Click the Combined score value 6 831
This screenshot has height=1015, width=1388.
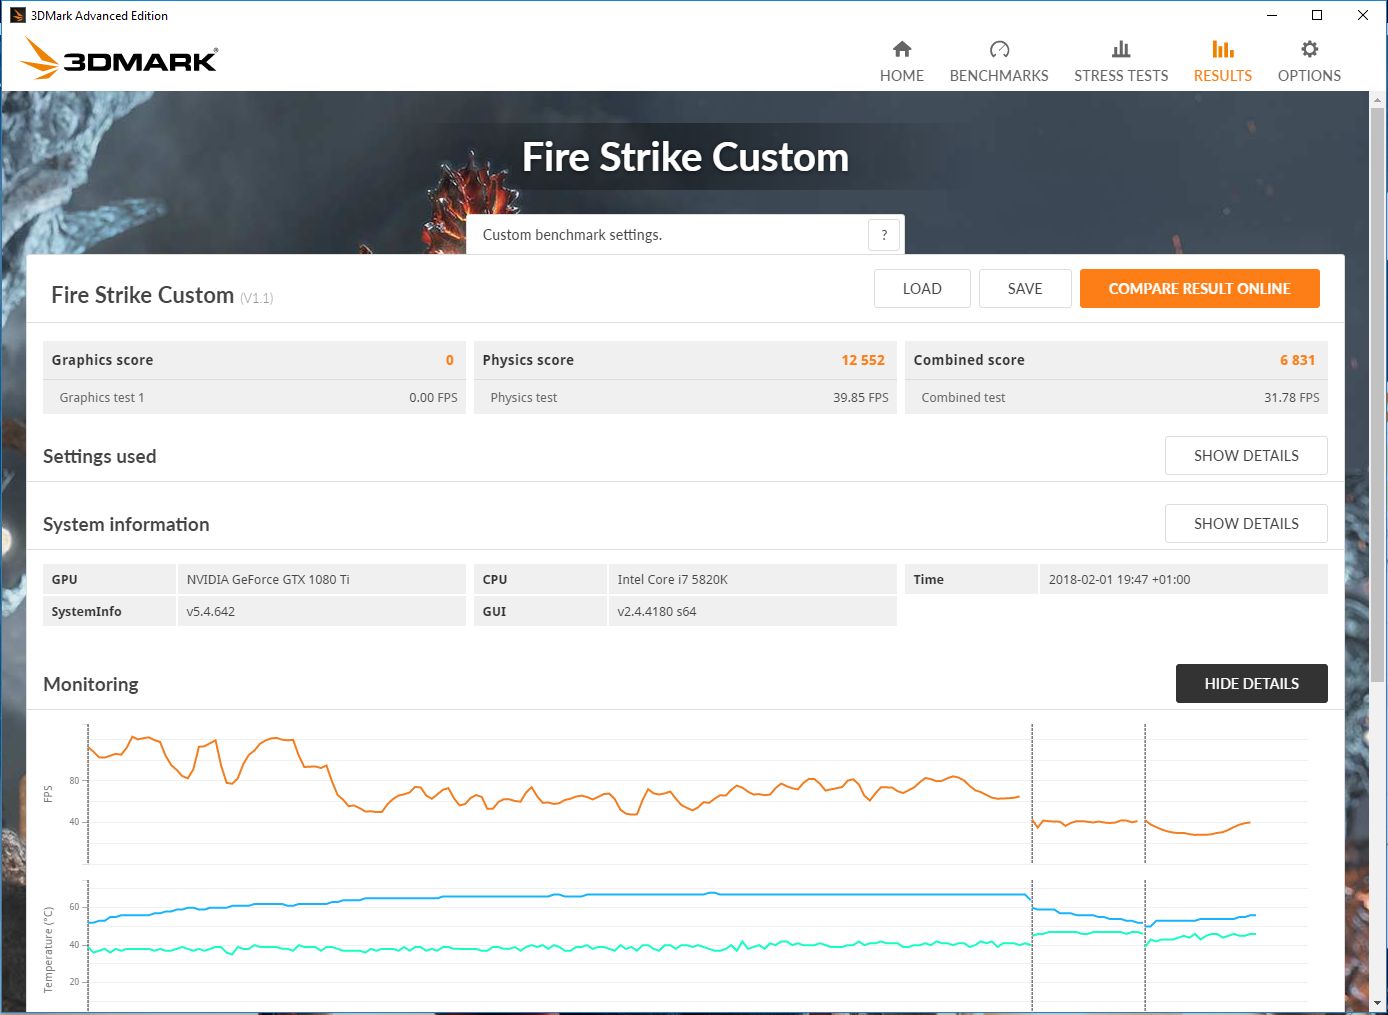(1297, 360)
